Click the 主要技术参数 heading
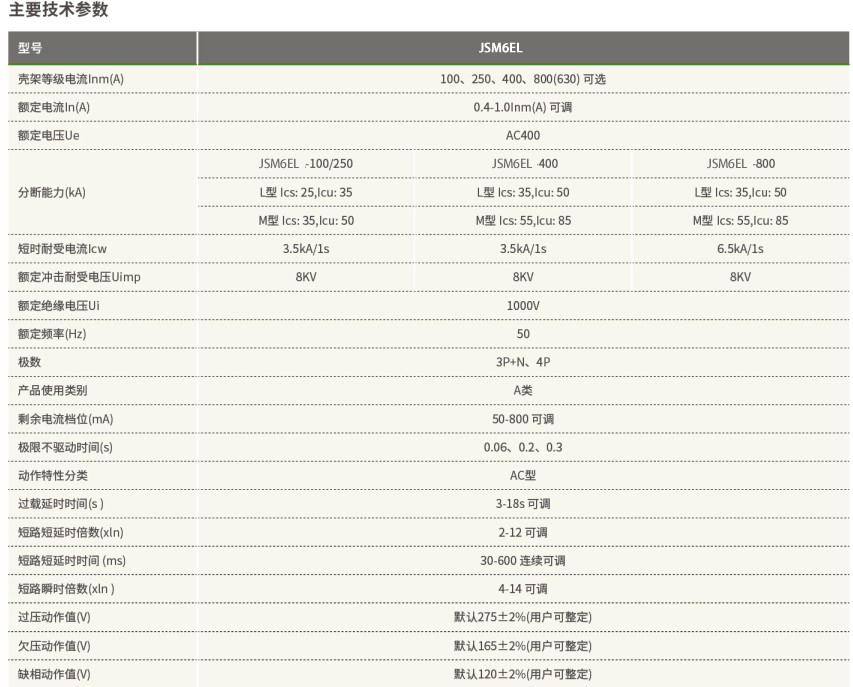Image resolution: width=853 pixels, height=687 pixels. (x=58, y=11)
